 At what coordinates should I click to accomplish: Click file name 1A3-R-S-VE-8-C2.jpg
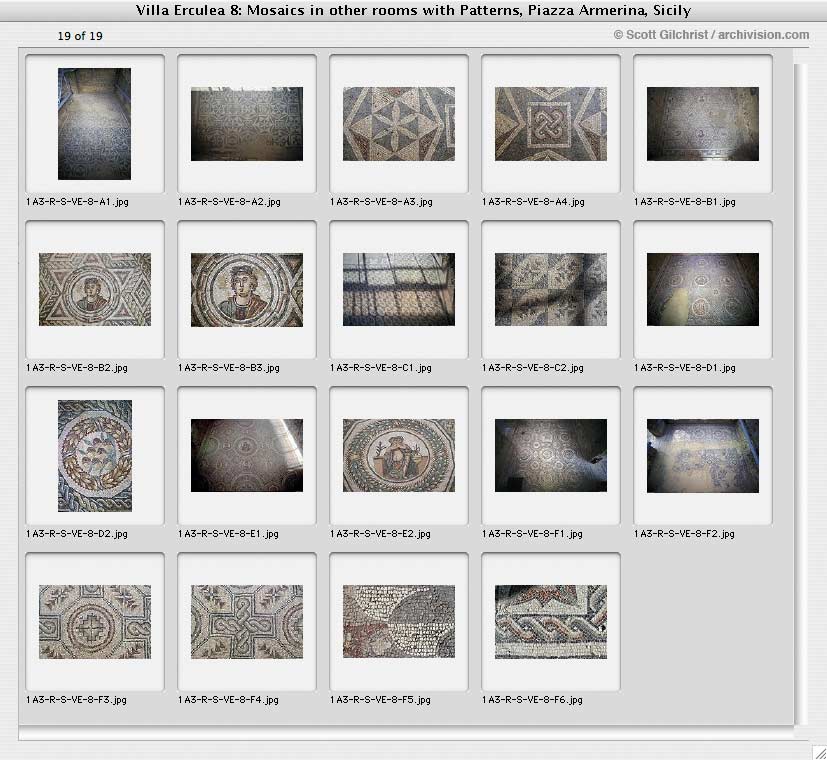point(532,368)
